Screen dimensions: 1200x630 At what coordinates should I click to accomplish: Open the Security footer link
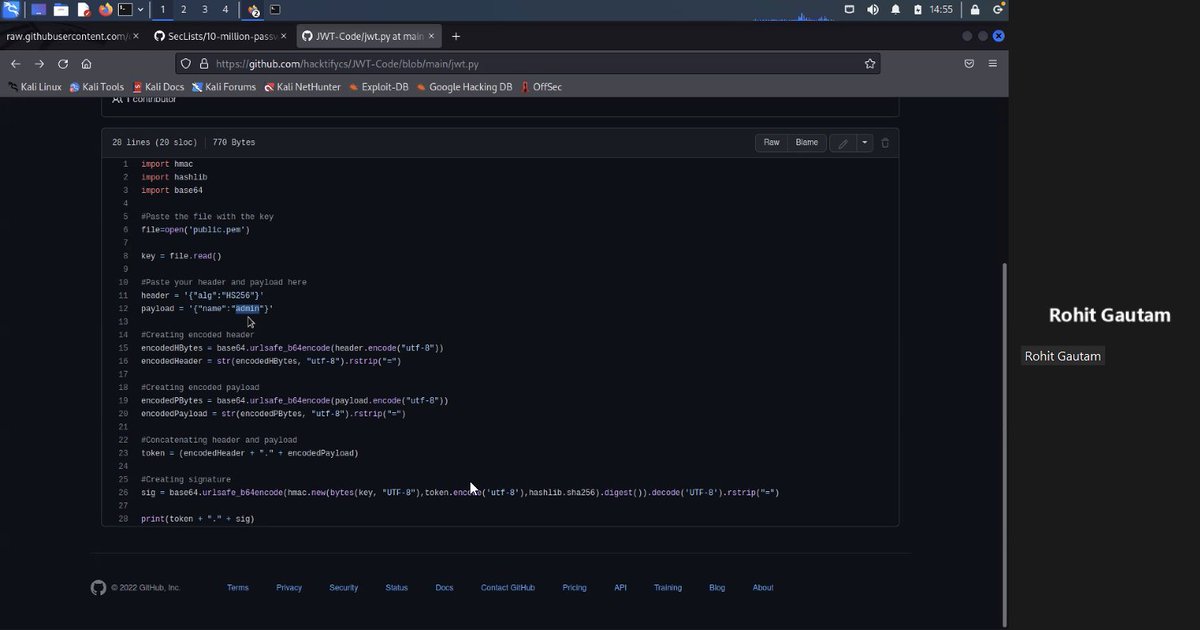[x=343, y=588]
